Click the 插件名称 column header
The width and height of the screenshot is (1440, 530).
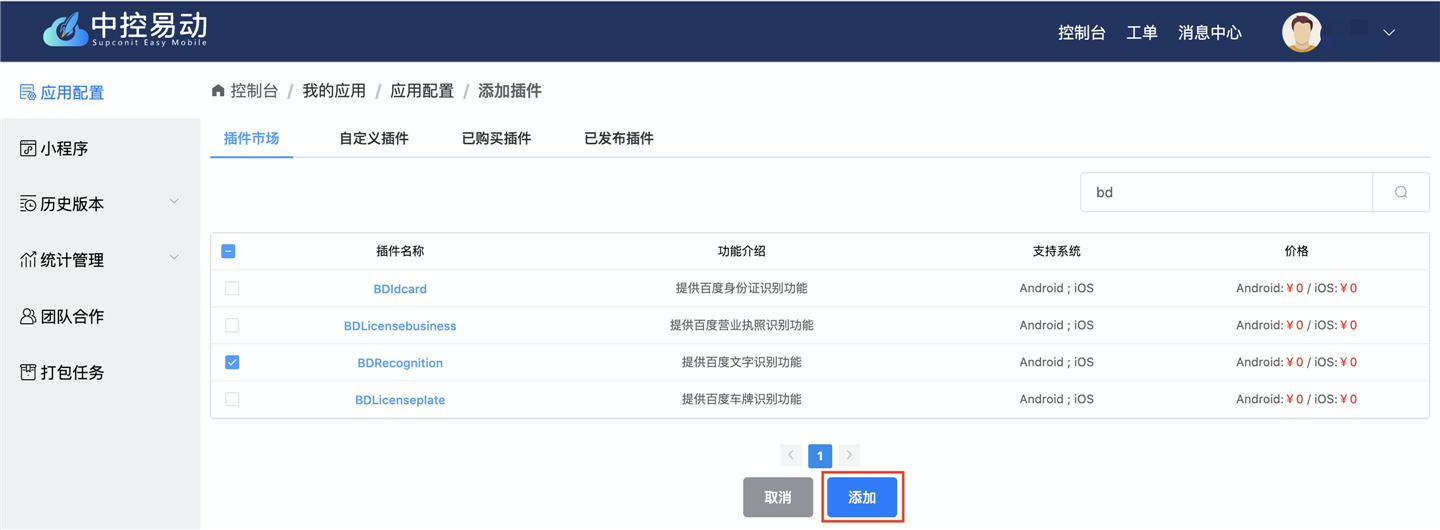click(x=400, y=251)
